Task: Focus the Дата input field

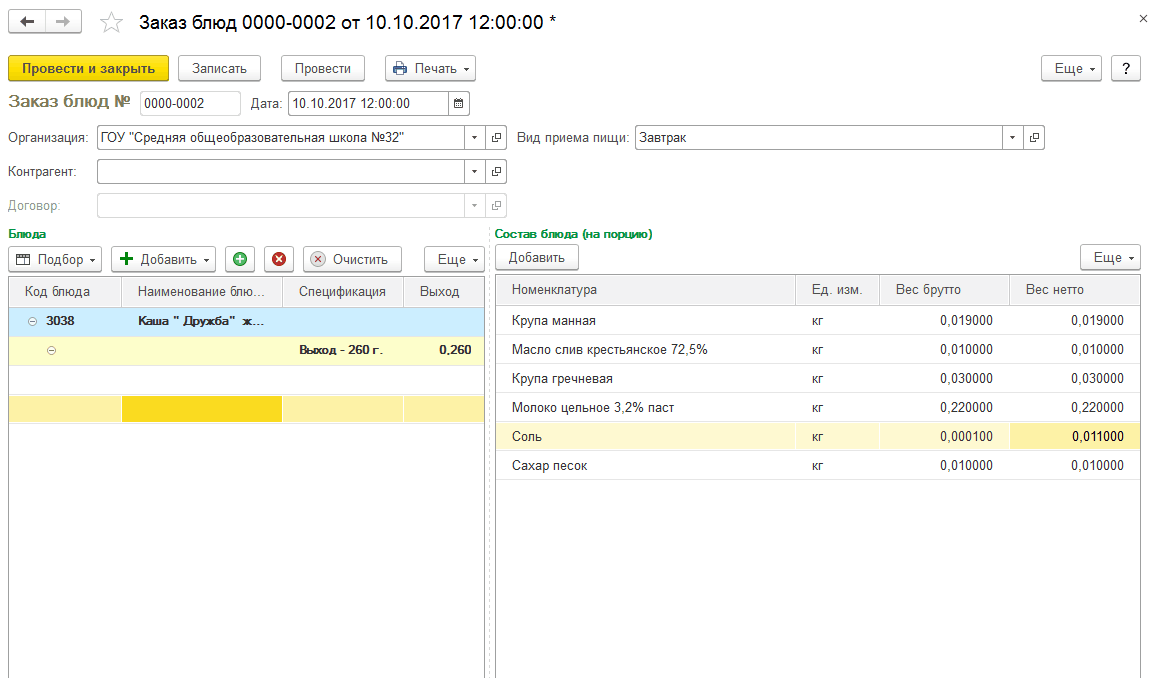Action: (x=368, y=103)
